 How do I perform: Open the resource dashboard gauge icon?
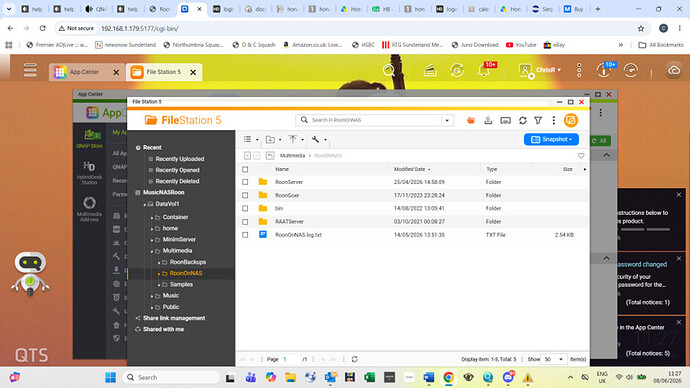tap(631, 70)
